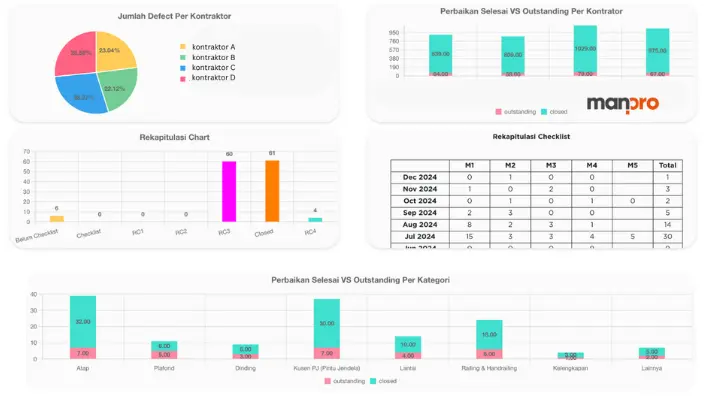
Task: Click the Aug 2024 M1 cell 8
Action: pos(470,224)
